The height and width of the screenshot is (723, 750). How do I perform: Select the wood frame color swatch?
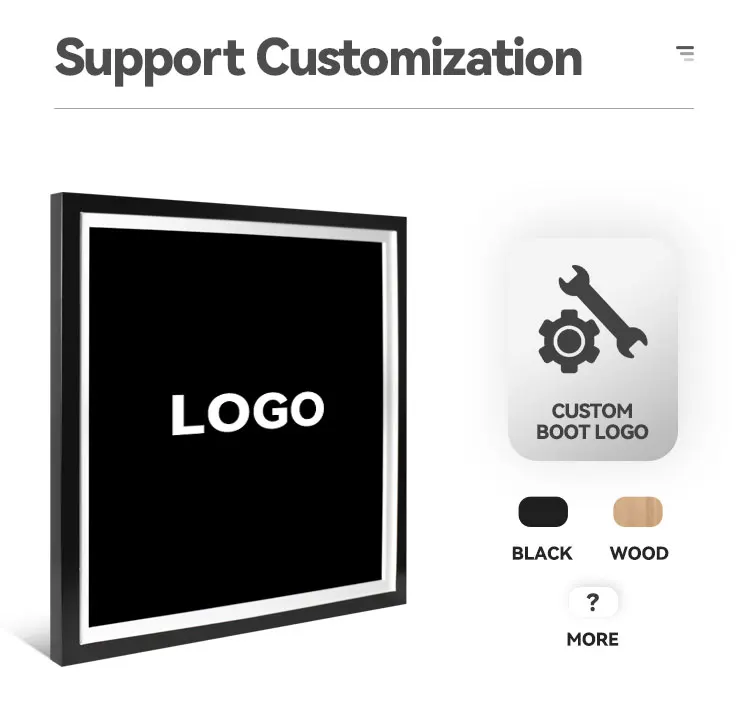tap(638, 512)
